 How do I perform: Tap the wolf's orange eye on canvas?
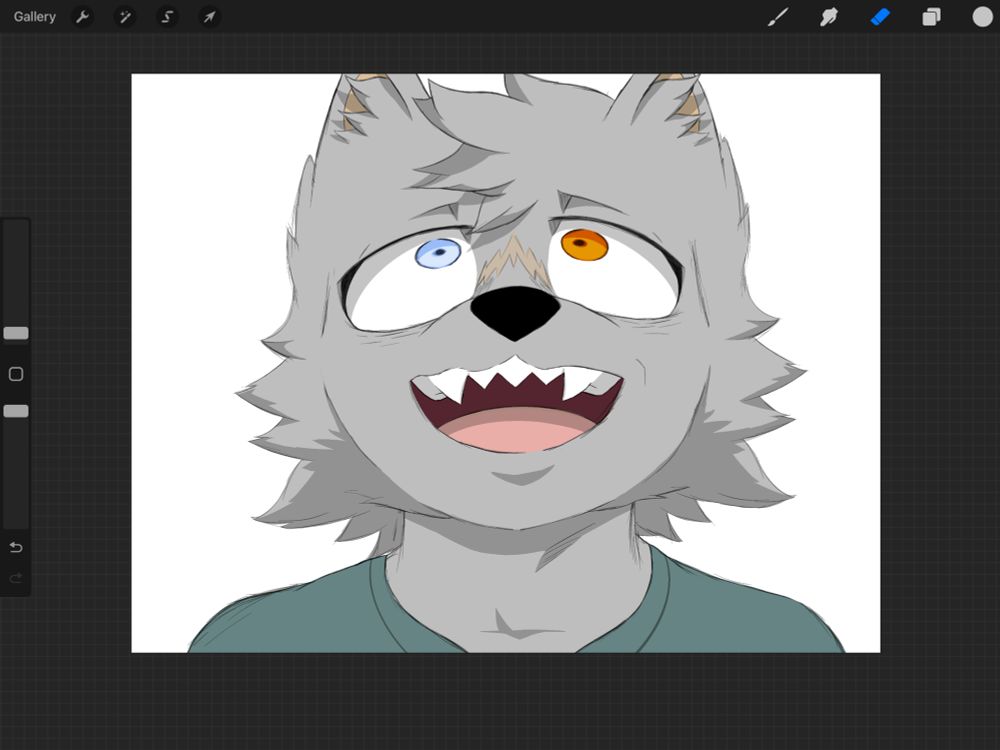(x=584, y=245)
